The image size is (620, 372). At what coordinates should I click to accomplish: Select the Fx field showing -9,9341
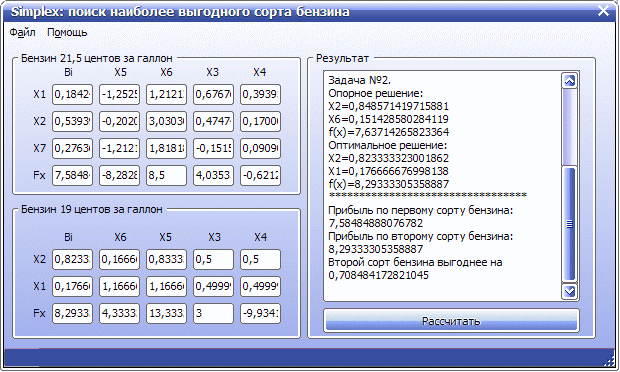pyautogui.click(x=261, y=313)
